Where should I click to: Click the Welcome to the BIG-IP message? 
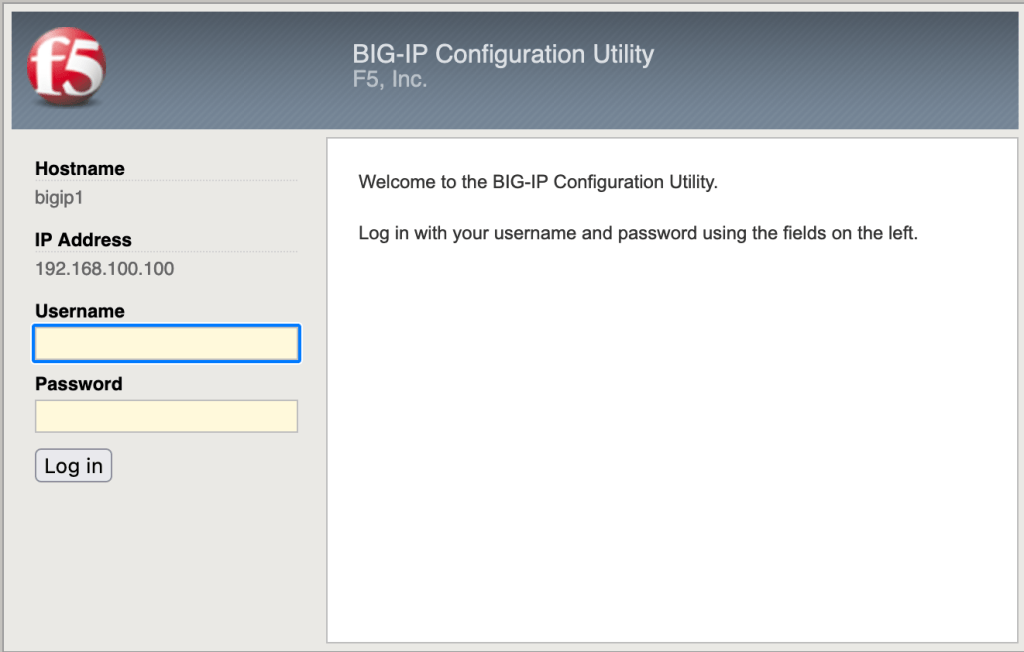(538, 182)
